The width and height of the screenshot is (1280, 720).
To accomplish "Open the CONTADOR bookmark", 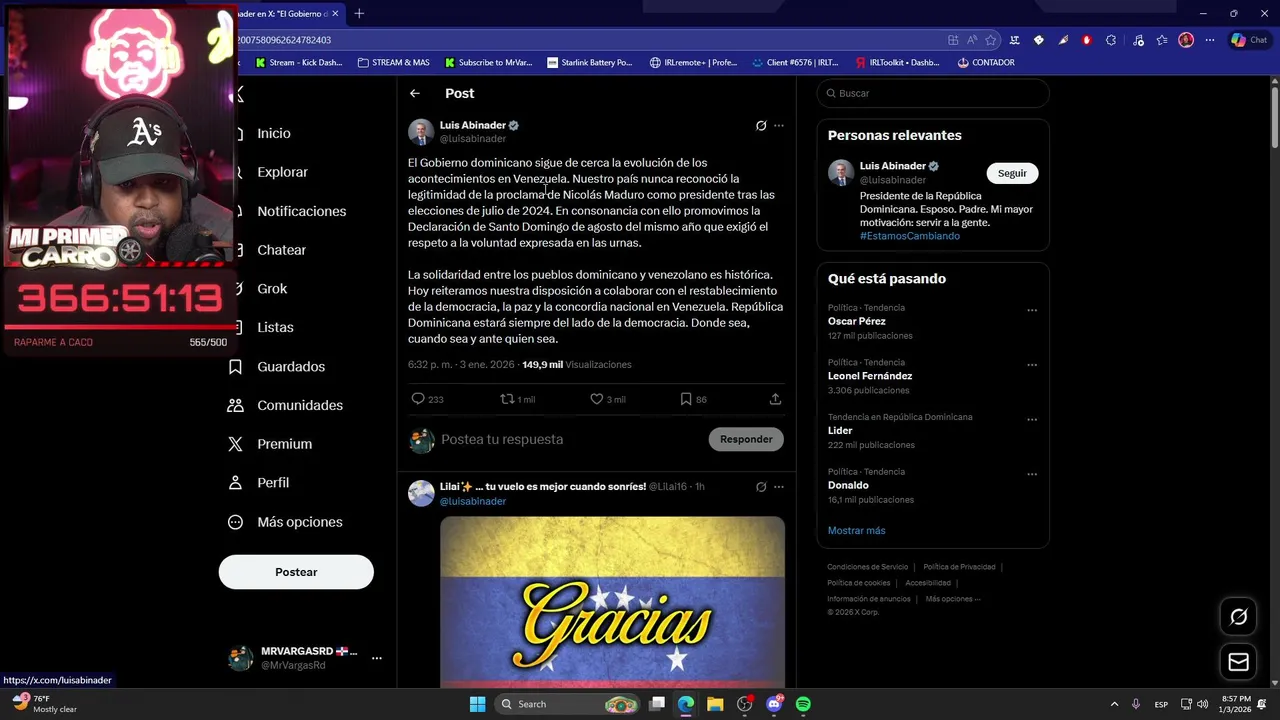I will pos(986,62).
